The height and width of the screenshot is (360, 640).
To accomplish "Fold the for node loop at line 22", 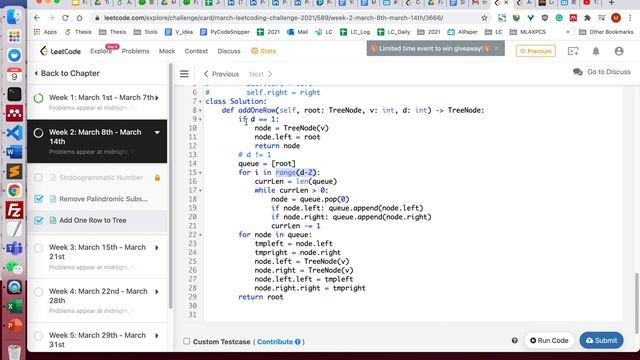I will [x=200, y=235].
